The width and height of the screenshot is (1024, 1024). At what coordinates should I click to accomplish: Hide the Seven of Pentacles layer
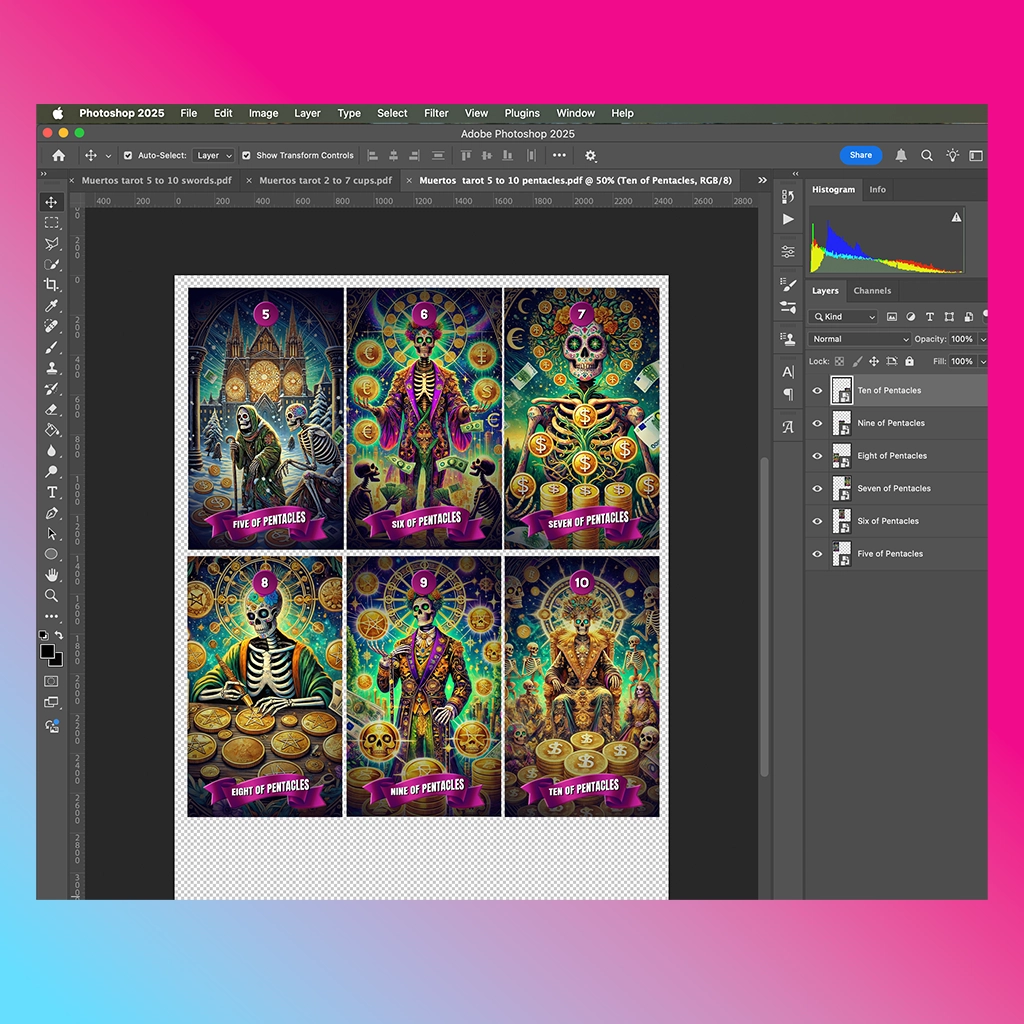pos(817,488)
